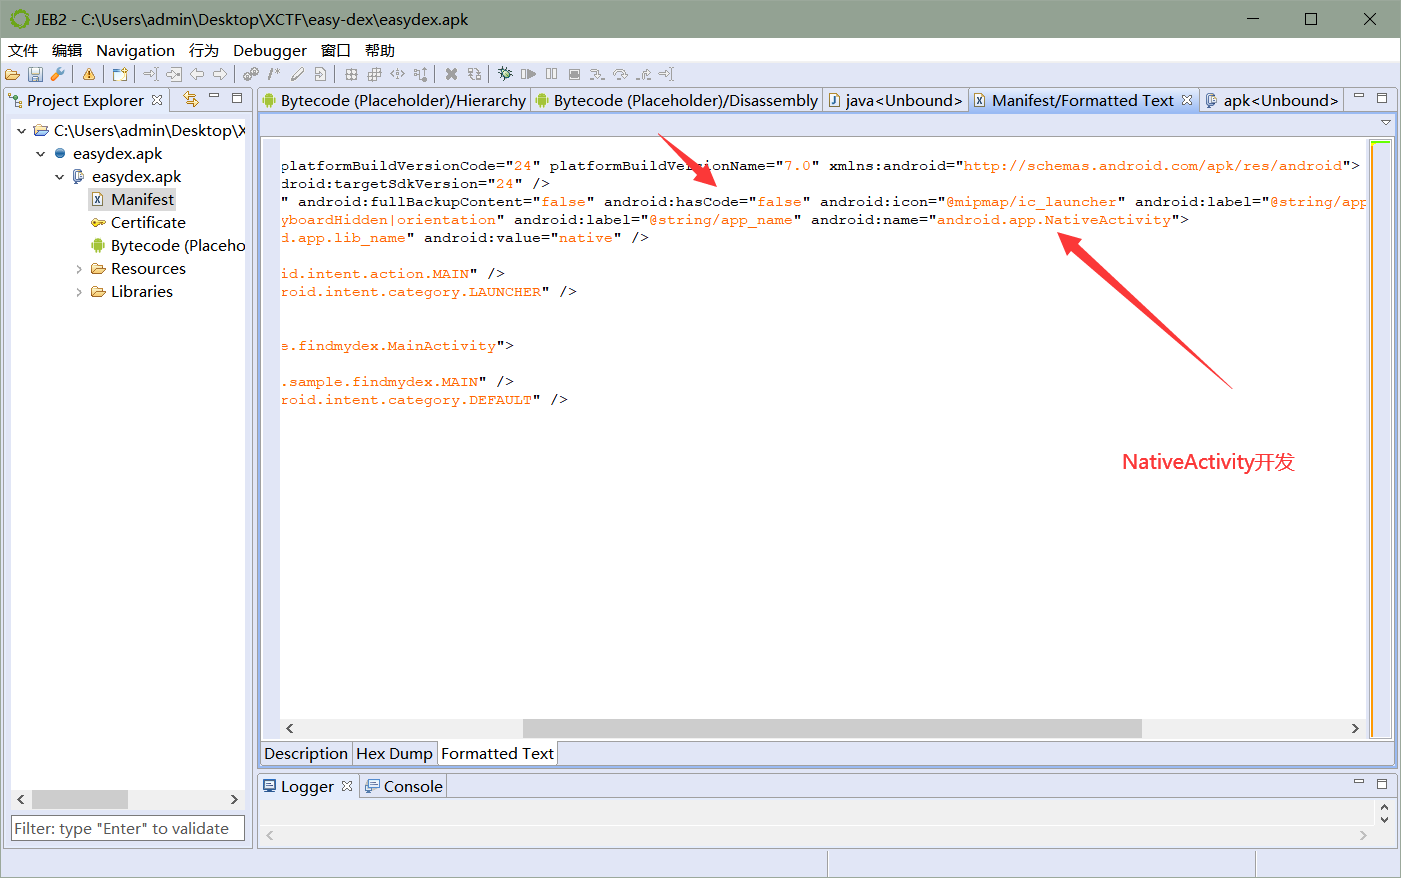Screen dimensions: 1401x878
Task: Maximize the editor area panel
Action: tap(1382, 98)
